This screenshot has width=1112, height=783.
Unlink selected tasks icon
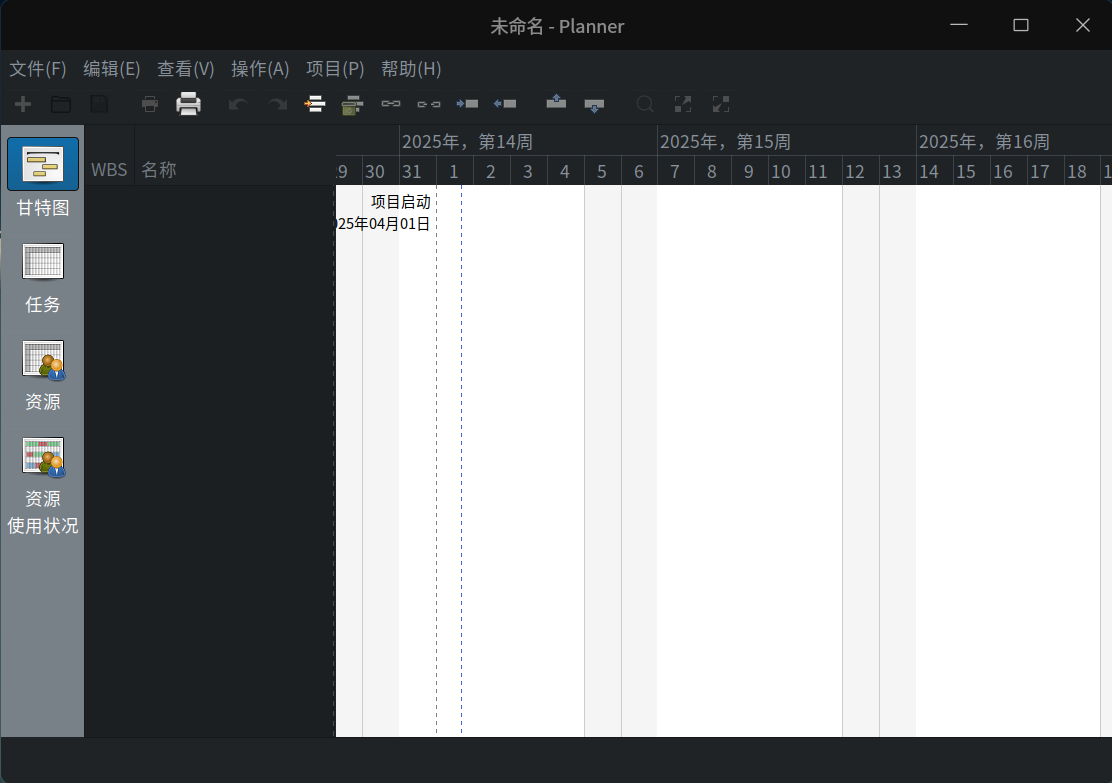(x=428, y=104)
